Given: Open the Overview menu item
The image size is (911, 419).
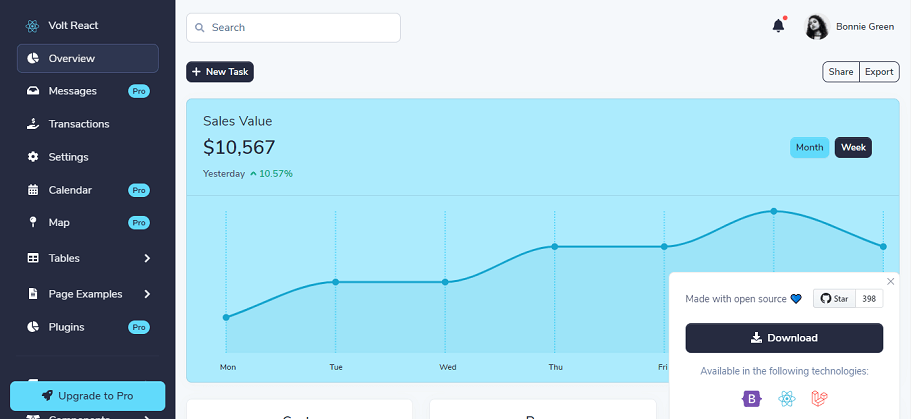Looking at the screenshot, I should [88, 59].
